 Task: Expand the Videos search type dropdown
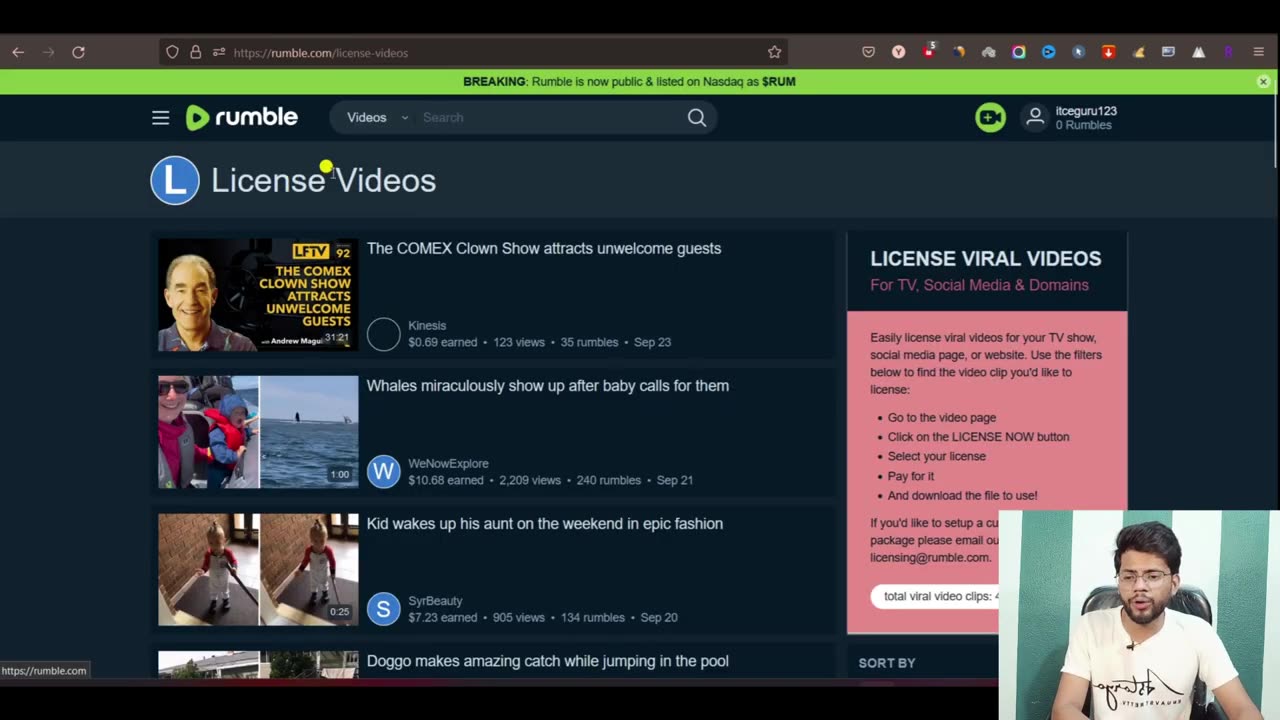pyautogui.click(x=377, y=118)
